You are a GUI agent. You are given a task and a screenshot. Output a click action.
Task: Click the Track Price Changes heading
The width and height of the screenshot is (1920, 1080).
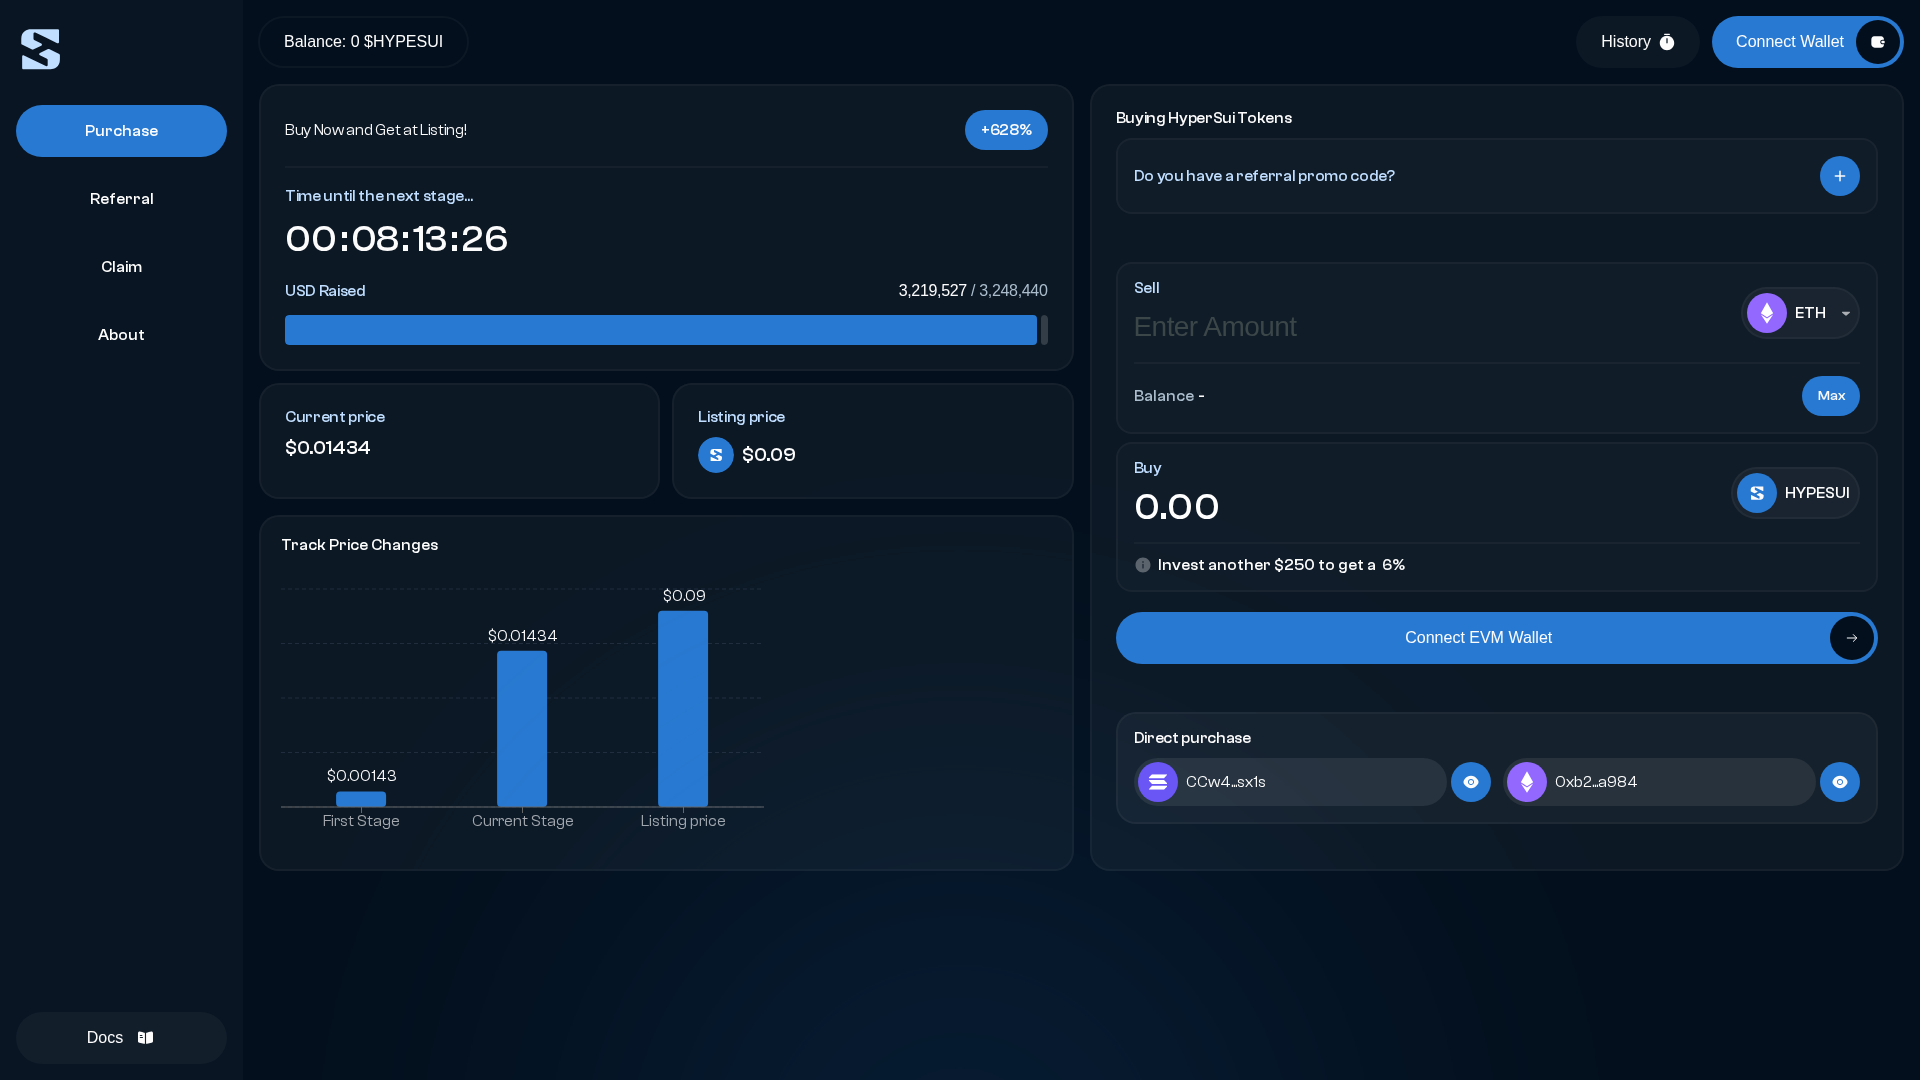pos(360,545)
